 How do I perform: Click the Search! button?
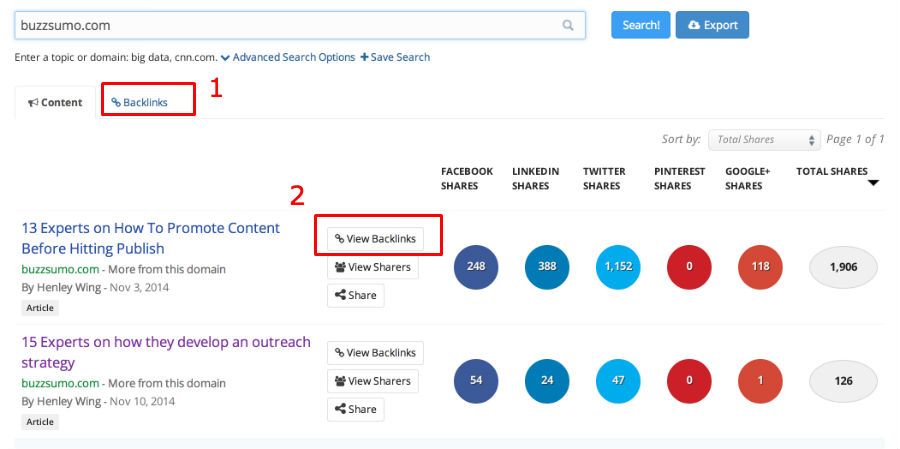pos(641,25)
